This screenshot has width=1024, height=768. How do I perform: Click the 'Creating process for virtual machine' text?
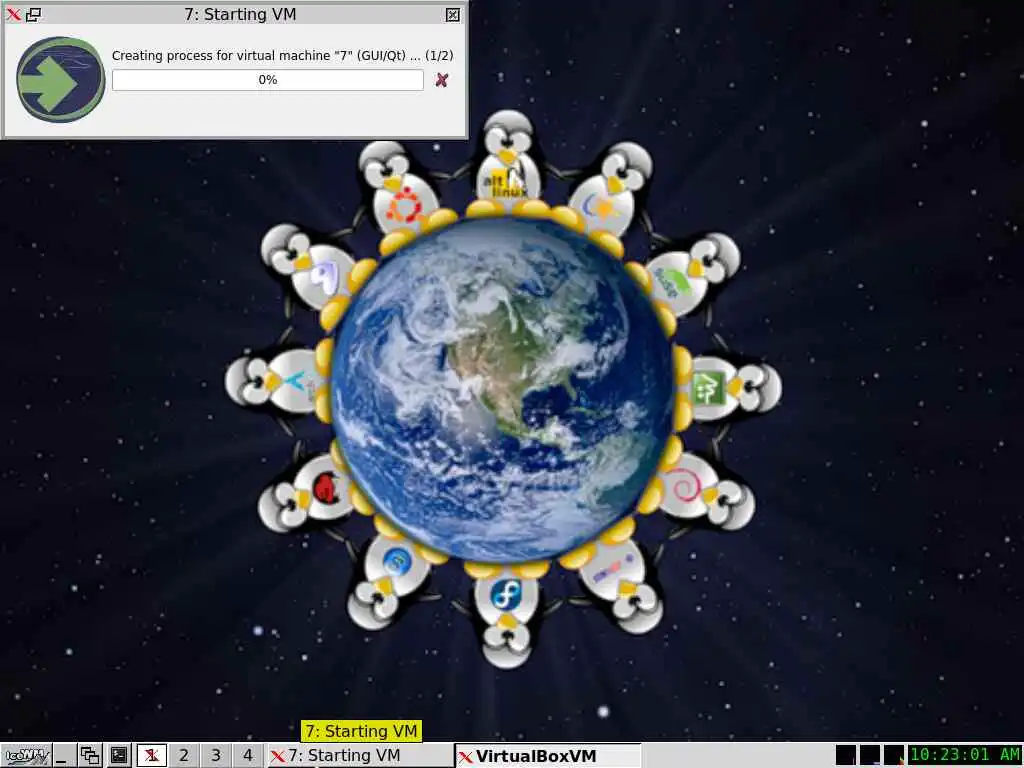pos(283,56)
